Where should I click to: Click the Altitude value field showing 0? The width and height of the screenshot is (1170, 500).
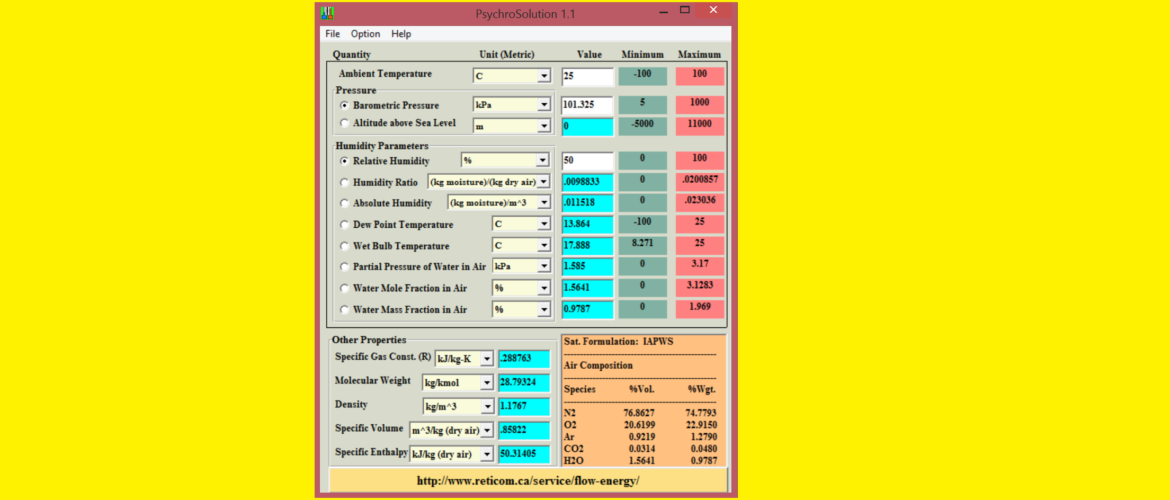[x=587, y=127]
